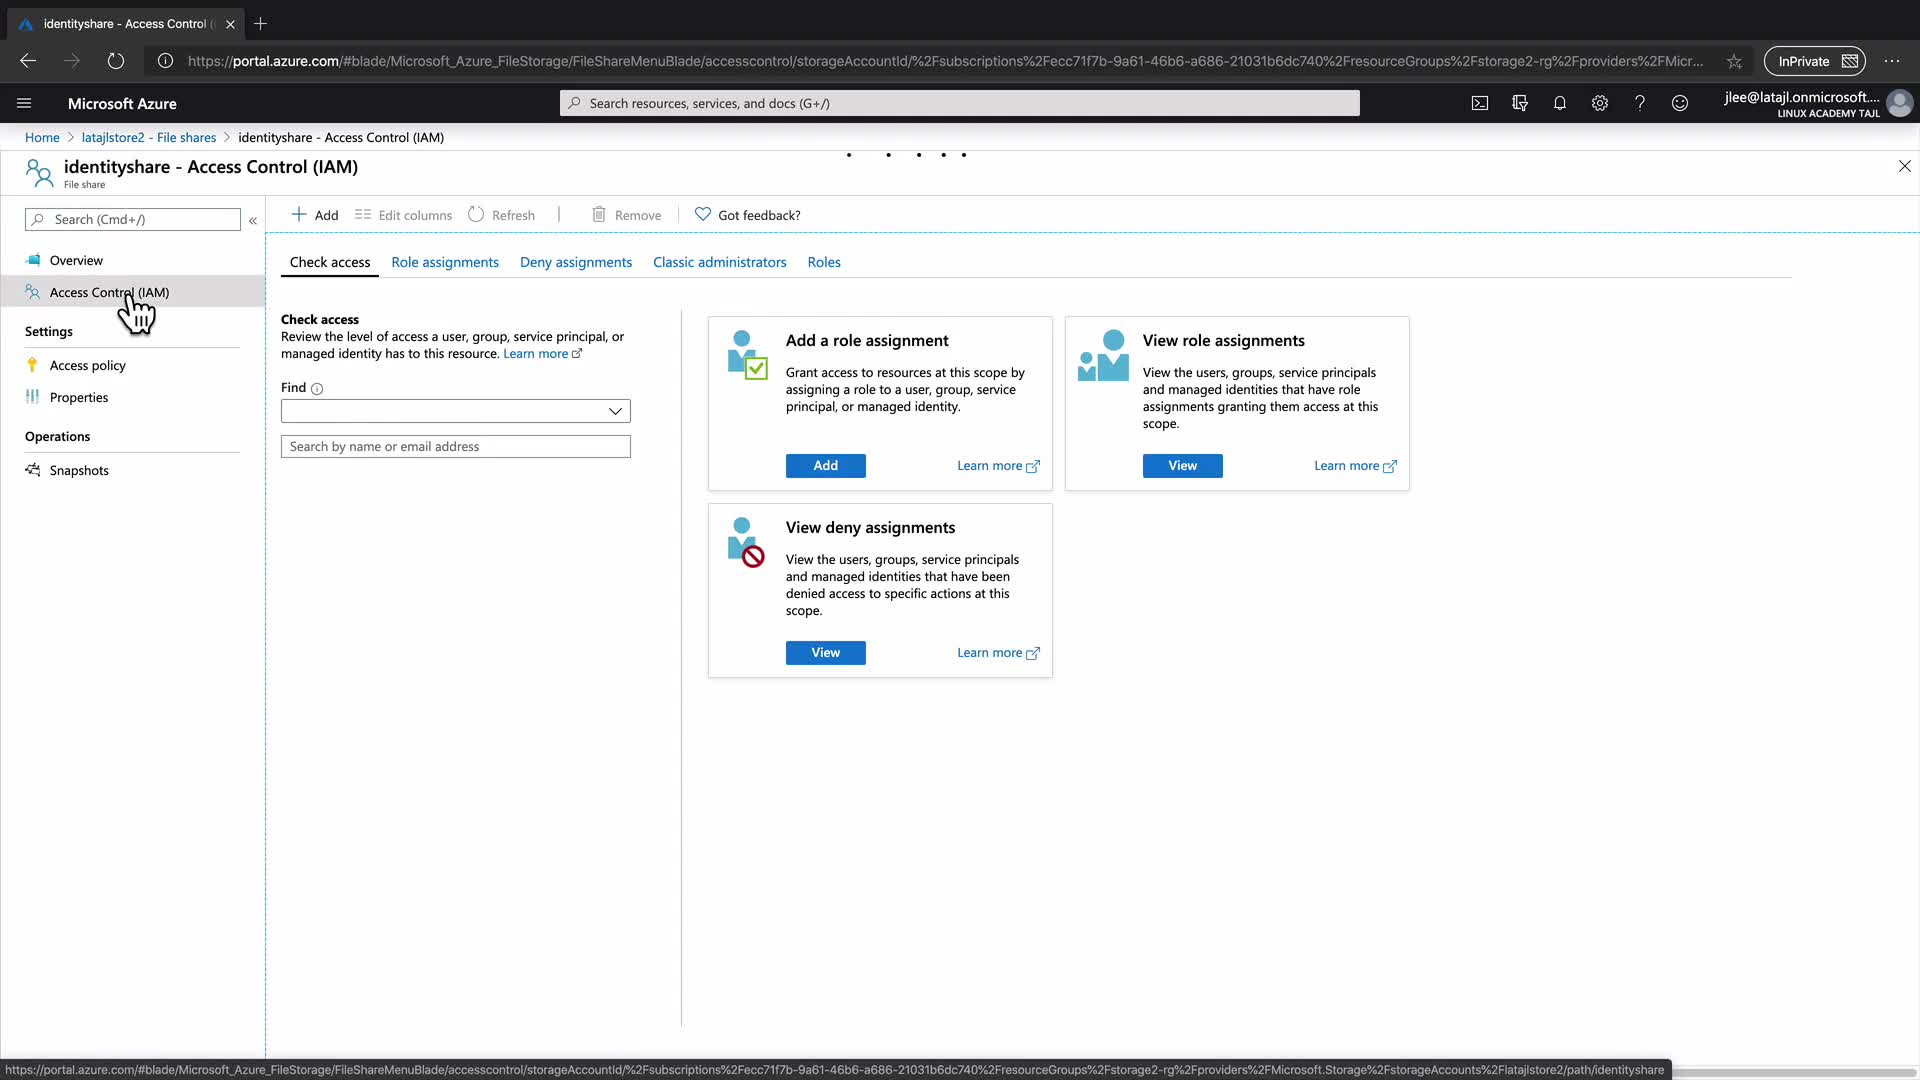This screenshot has width=1920, height=1080.
Task: Switch to the Deny assignments tab
Action: pyautogui.click(x=575, y=262)
